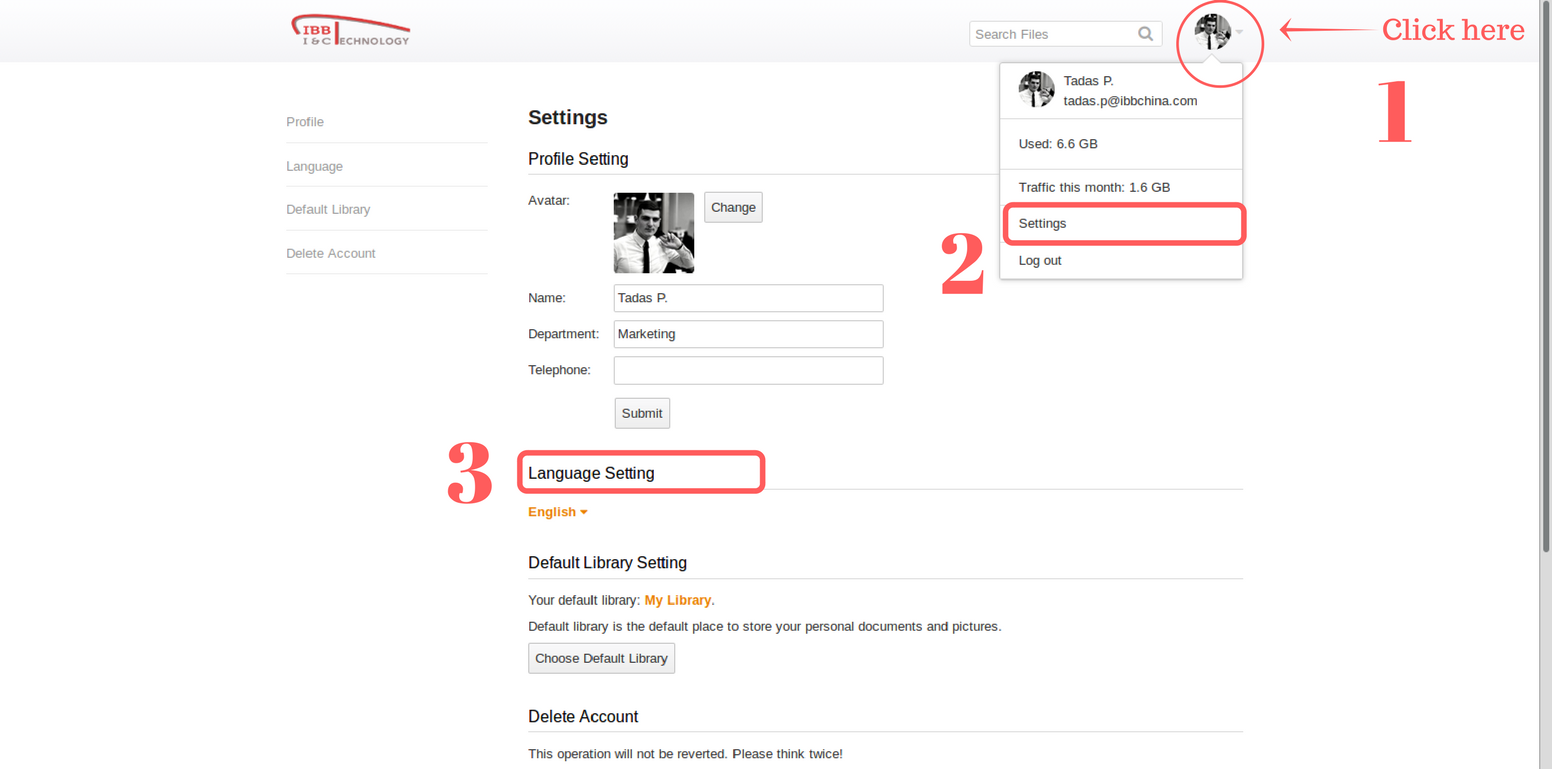The image size is (1552, 769).
Task: Click the 'Delete Account' section heading
Action: pos(583,717)
